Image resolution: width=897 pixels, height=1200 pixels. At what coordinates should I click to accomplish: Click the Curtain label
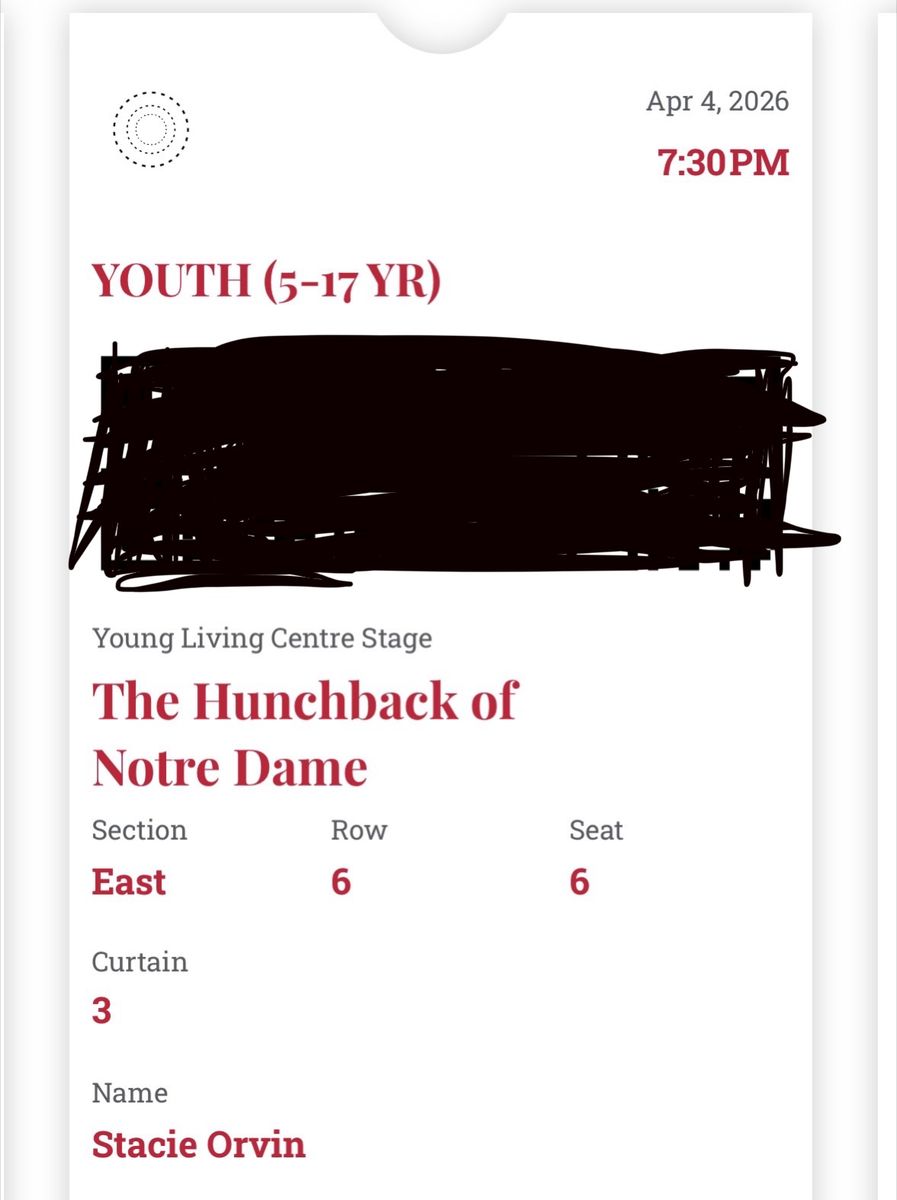click(140, 962)
